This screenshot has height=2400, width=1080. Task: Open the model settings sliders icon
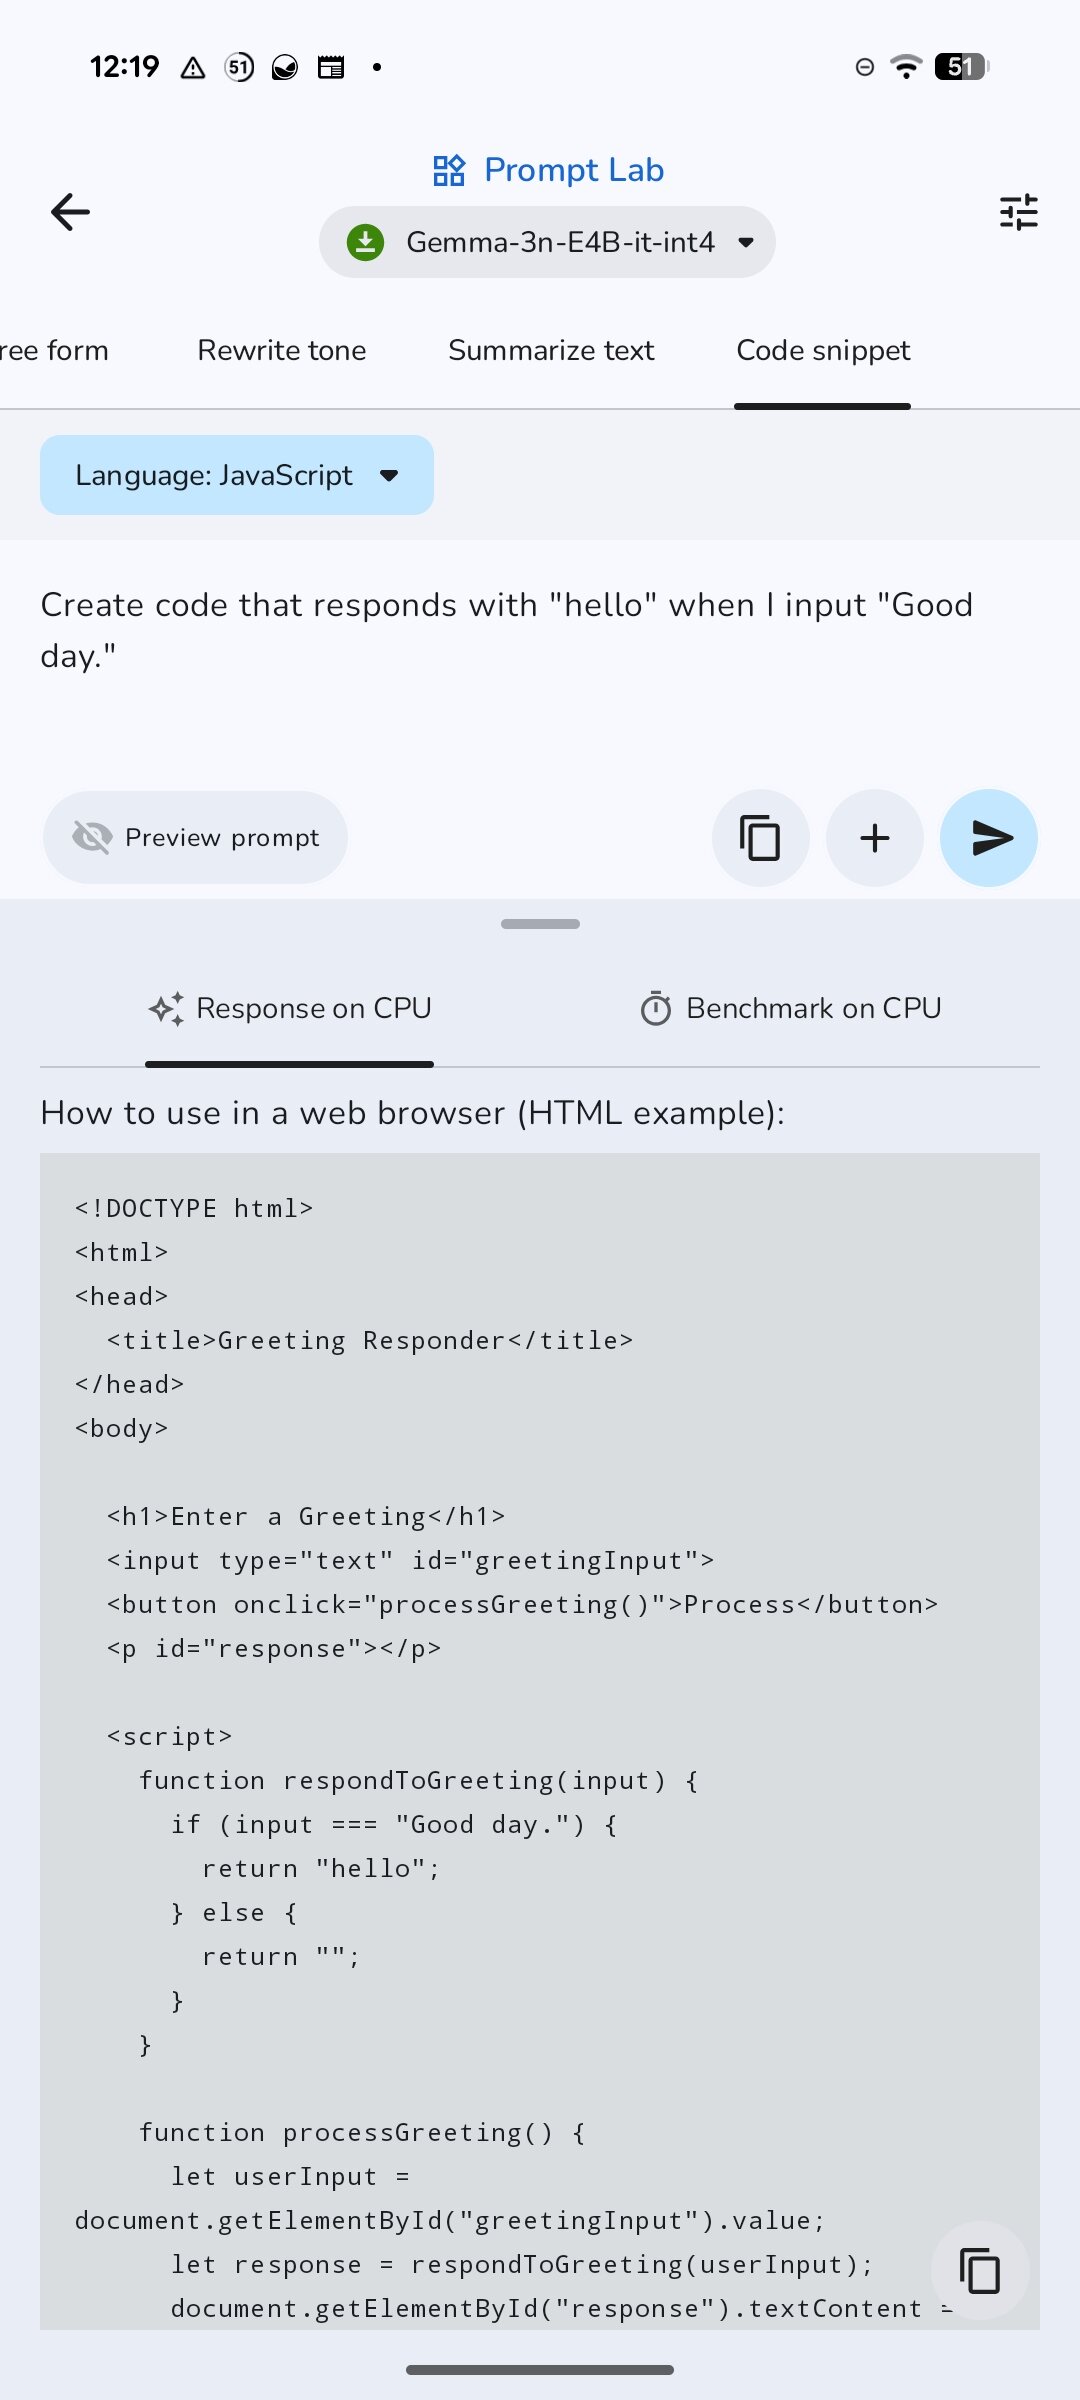(x=1018, y=212)
